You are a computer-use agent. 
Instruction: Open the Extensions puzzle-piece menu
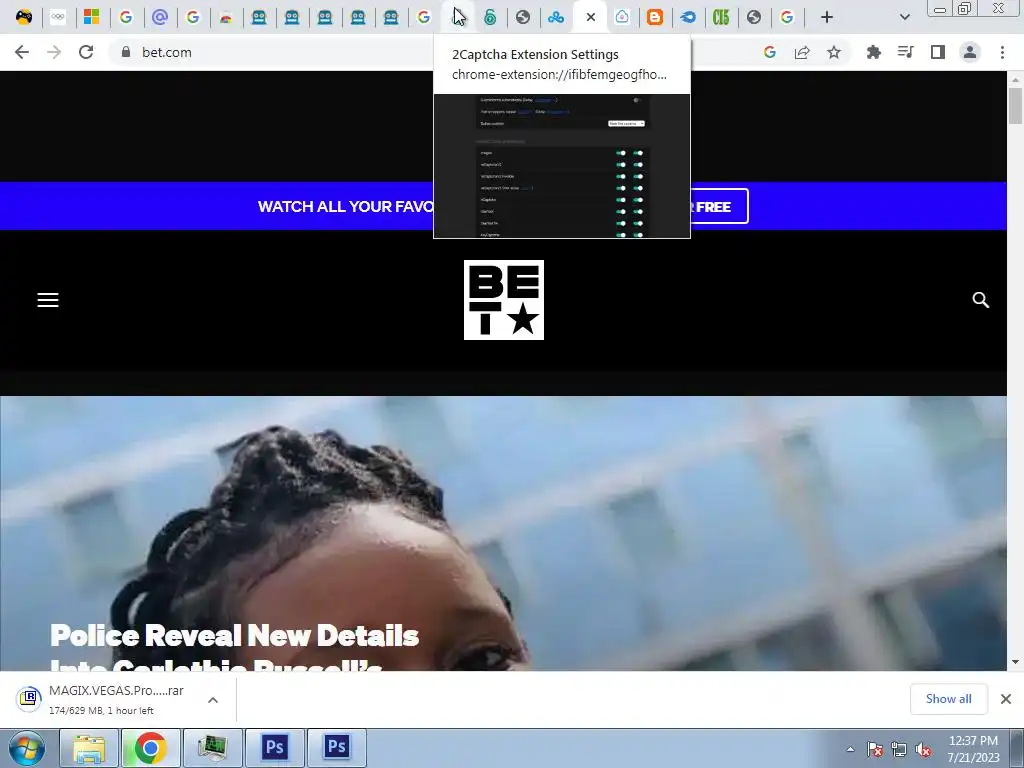click(873, 52)
